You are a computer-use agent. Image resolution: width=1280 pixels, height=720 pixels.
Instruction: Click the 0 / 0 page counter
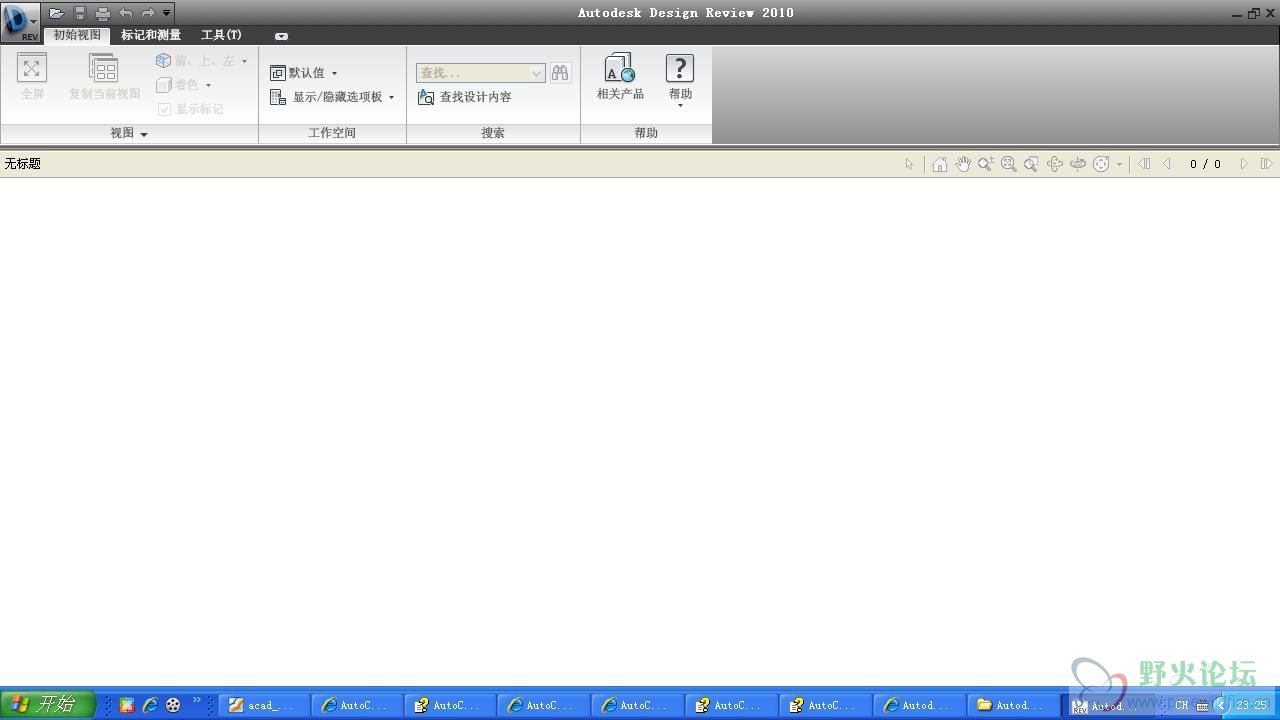pos(1205,164)
